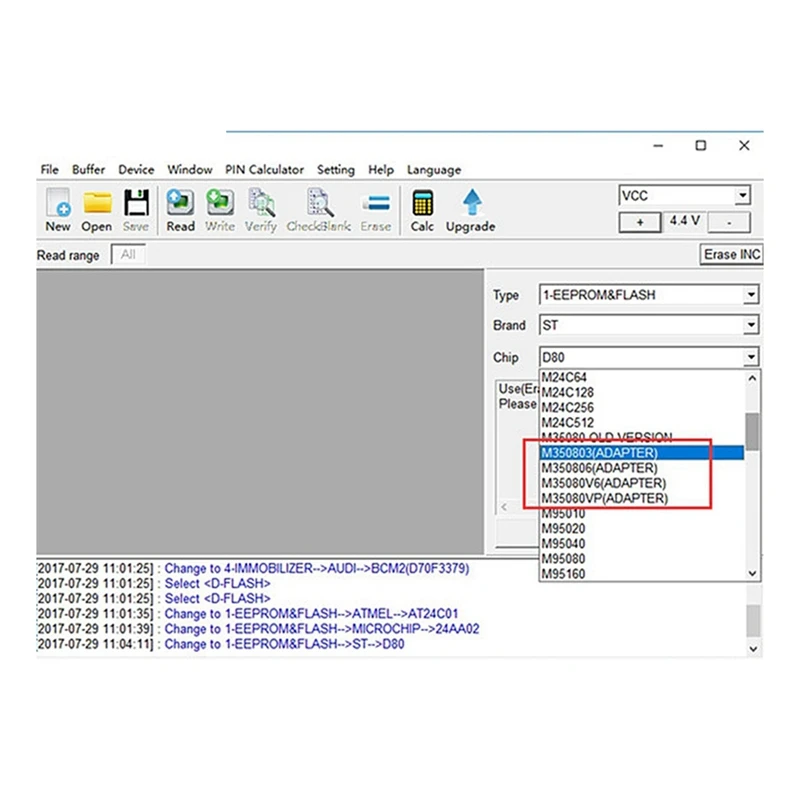
Task: Click the Erase INC button
Action: [732, 254]
